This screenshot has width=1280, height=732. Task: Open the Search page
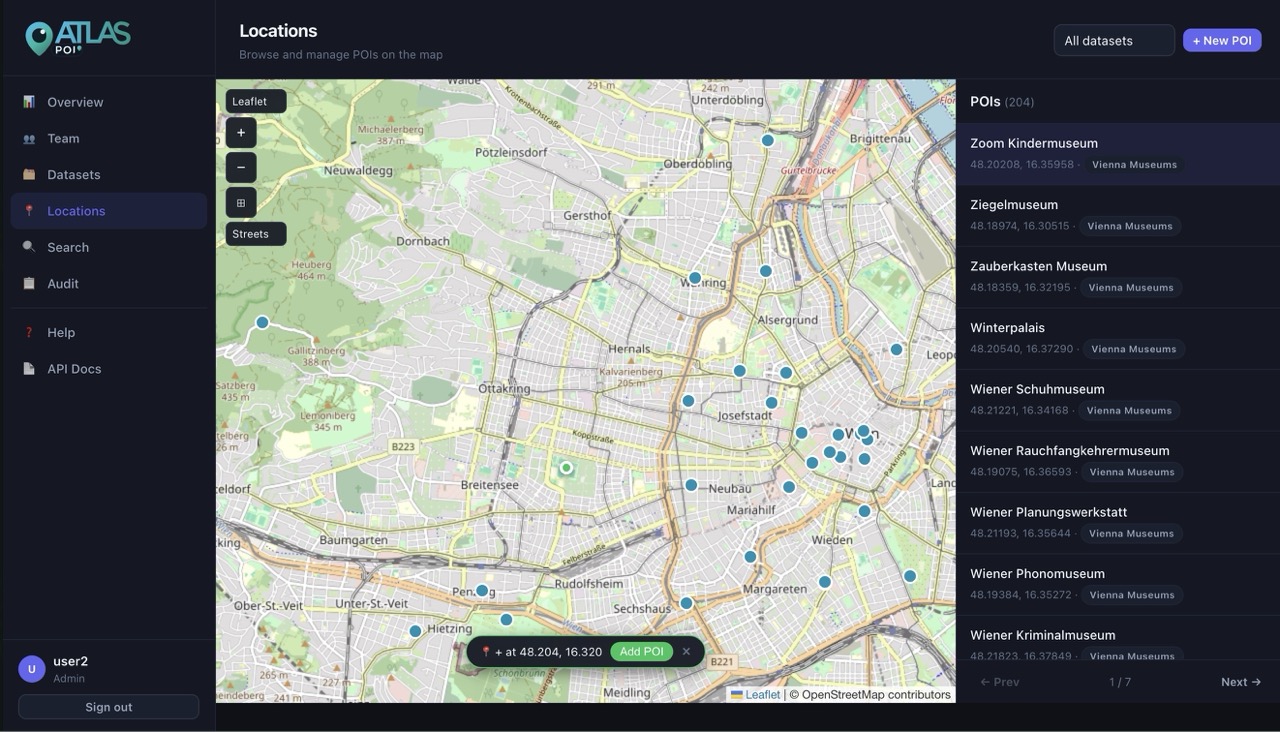coord(109,247)
